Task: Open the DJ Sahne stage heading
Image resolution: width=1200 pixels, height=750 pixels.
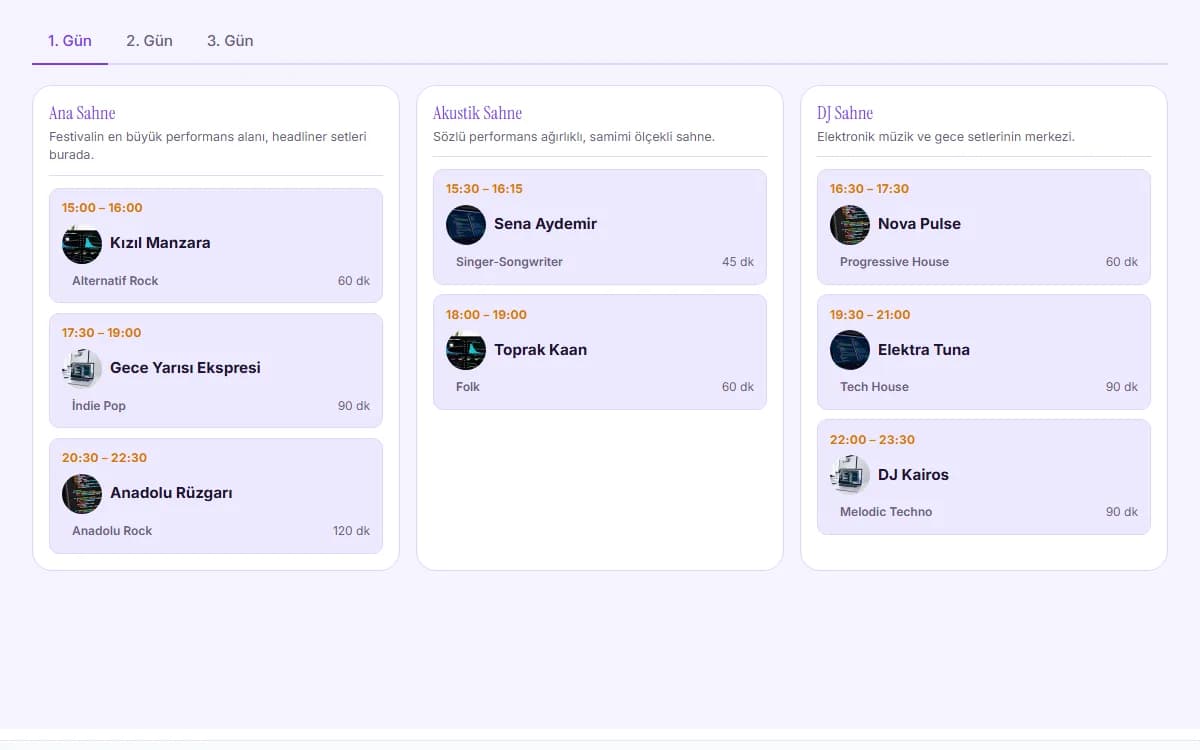Action: tap(845, 113)
